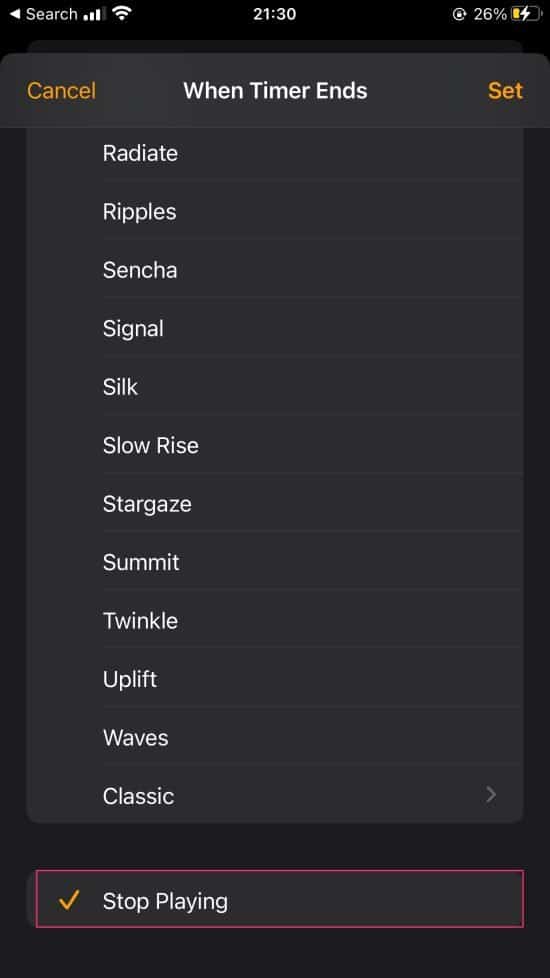This screenshot has height=978, width=550.
Task: Select the Sencha tone
Action: pos(274,270)
